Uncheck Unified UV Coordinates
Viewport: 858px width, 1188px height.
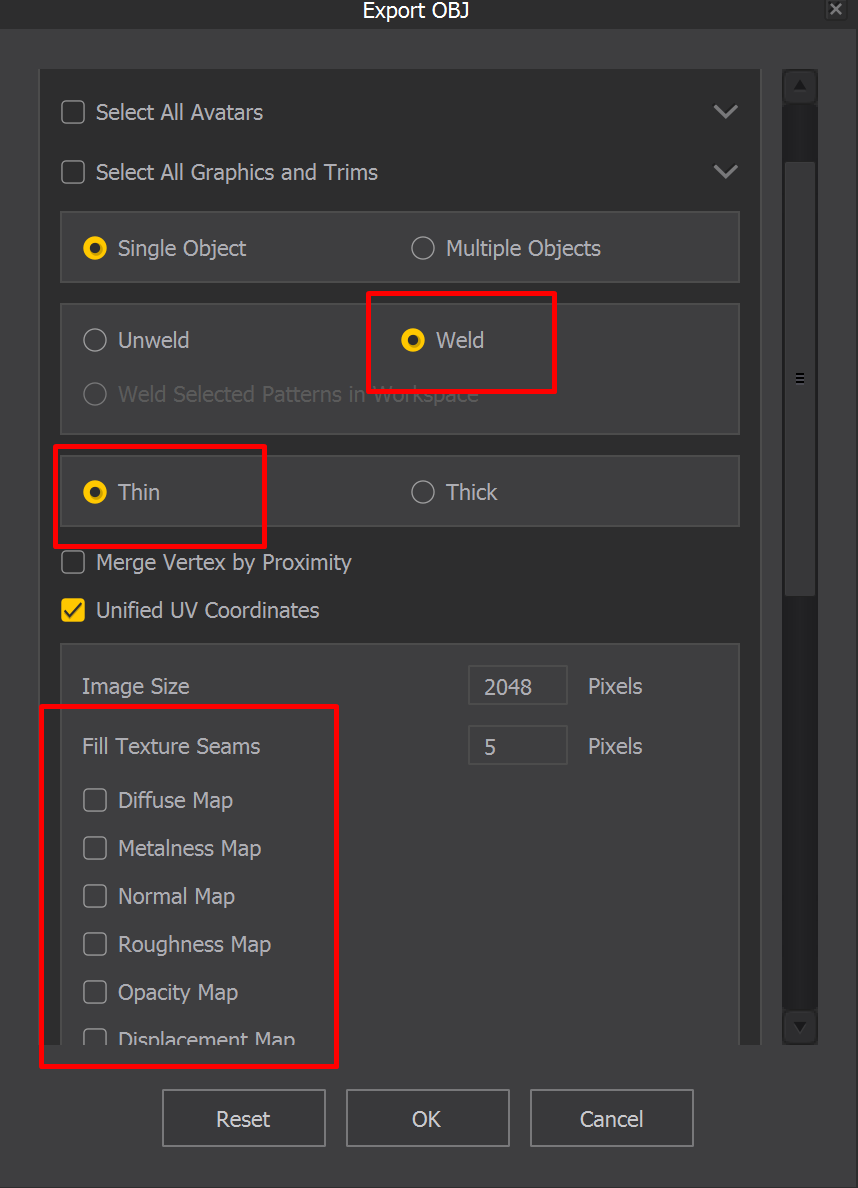pyautogui.click(x=73, y=611)
